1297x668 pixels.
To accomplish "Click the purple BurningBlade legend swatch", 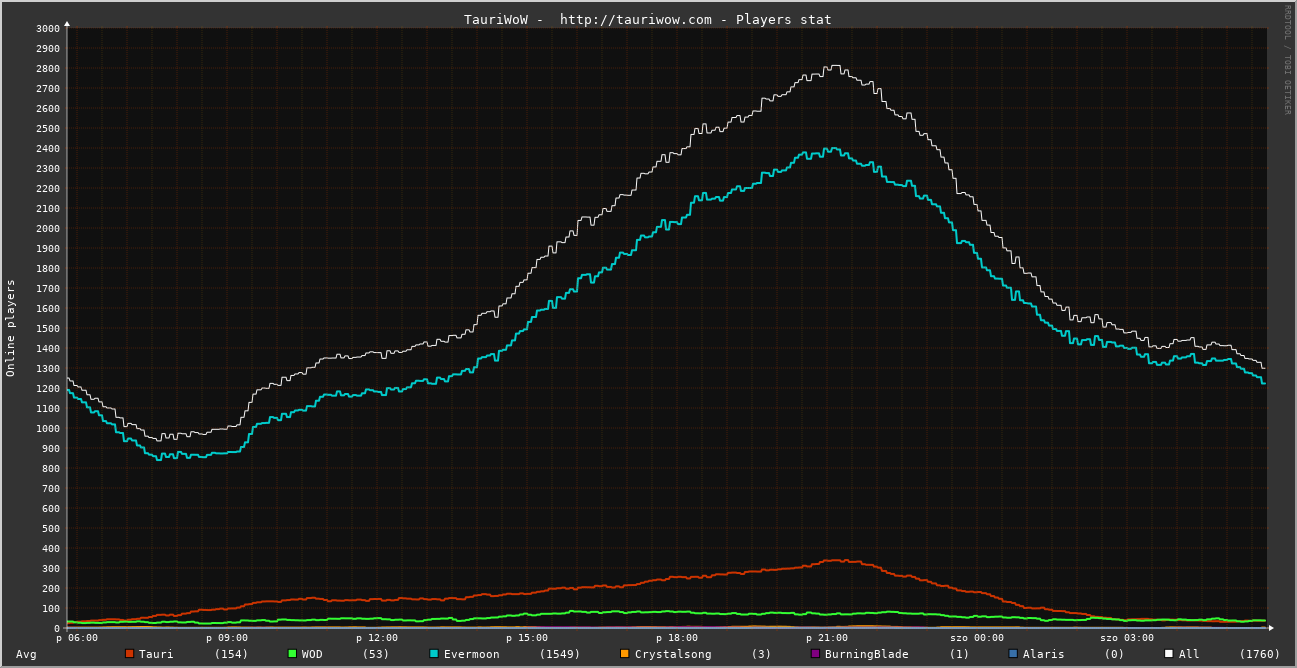I will pos(815,654).
